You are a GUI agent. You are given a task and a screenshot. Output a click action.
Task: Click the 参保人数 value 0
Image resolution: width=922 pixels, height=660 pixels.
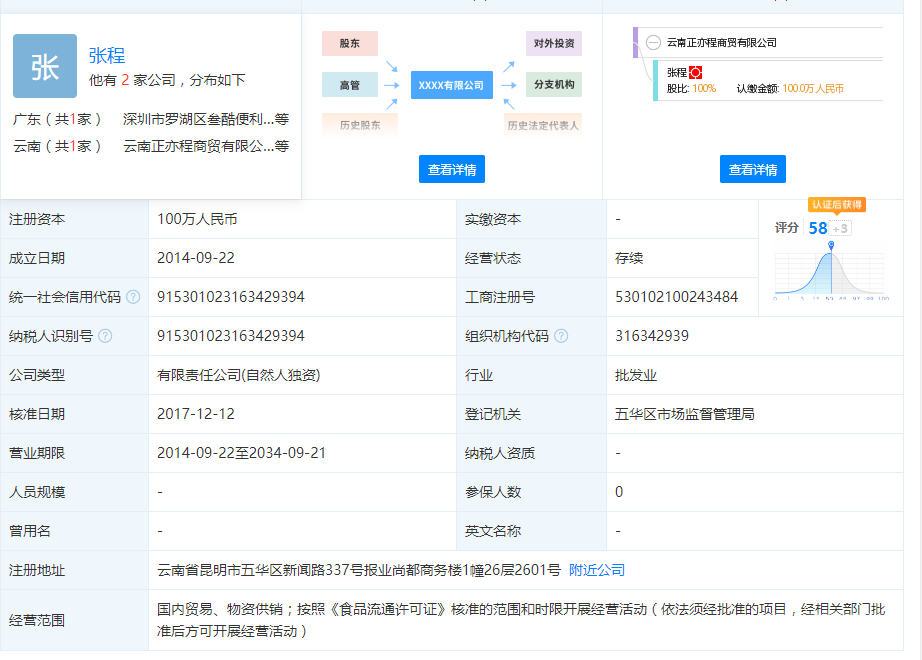click(x=619, y=492)
